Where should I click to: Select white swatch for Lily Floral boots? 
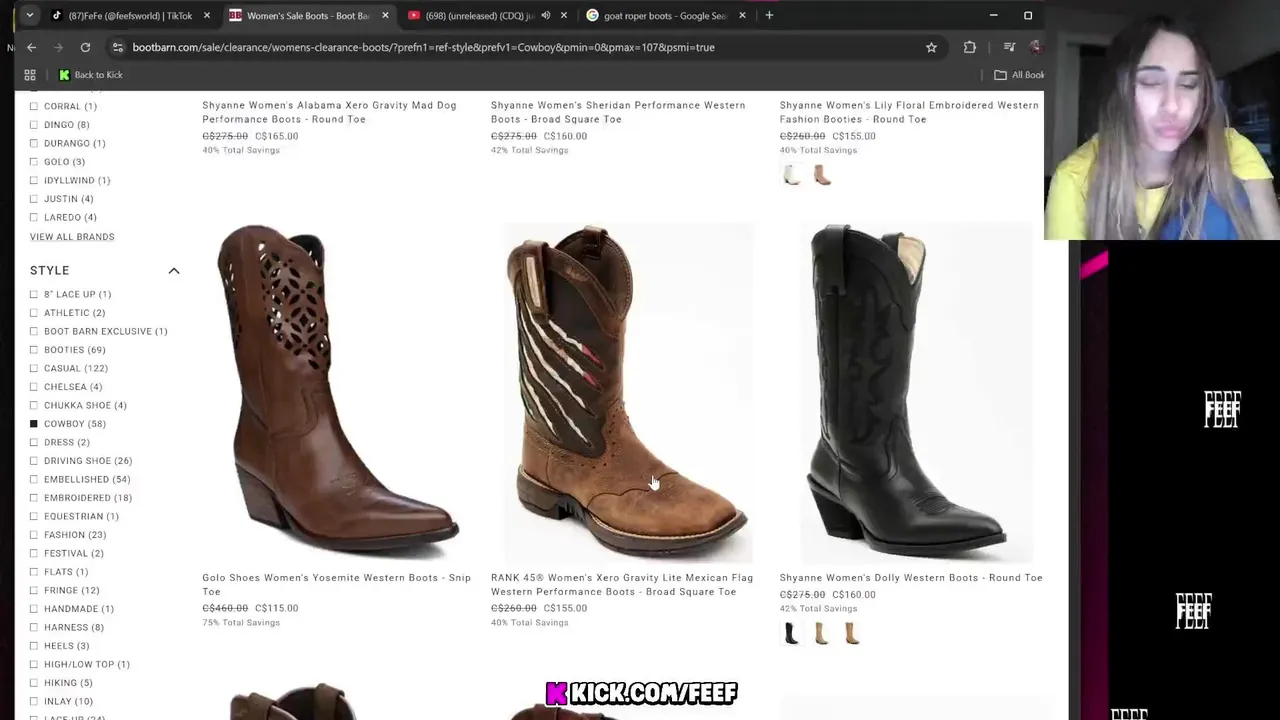pos(791,175)
